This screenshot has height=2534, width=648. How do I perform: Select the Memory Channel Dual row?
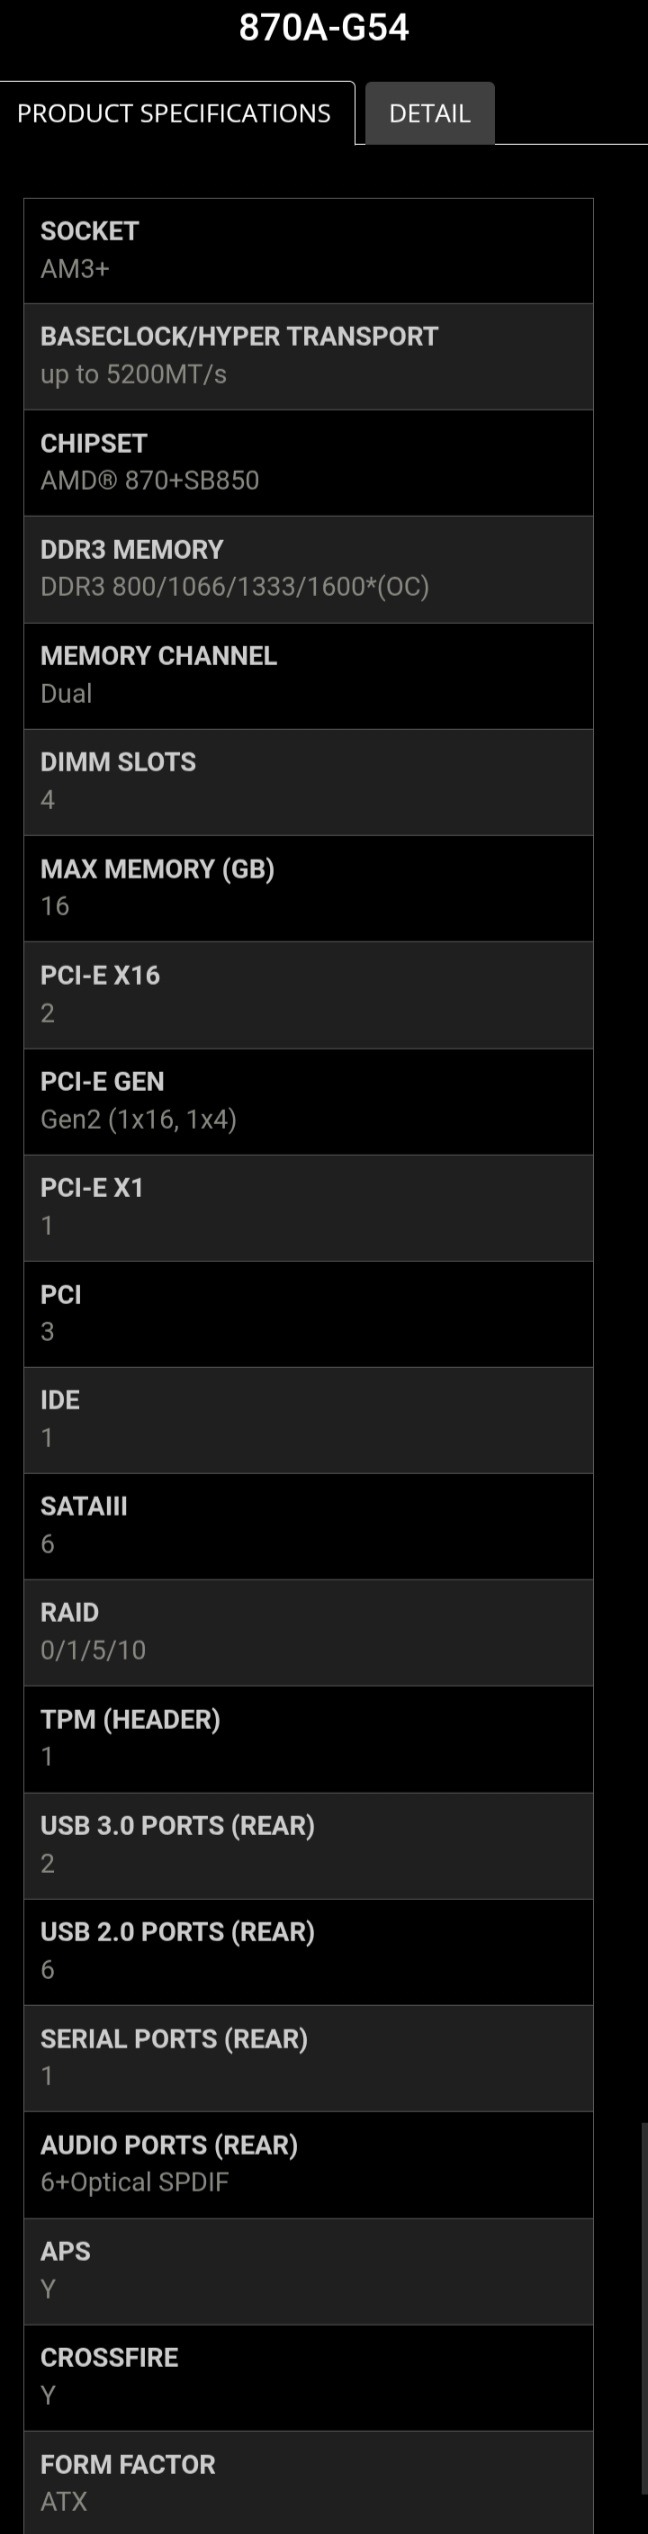click(x=308, y=675)
